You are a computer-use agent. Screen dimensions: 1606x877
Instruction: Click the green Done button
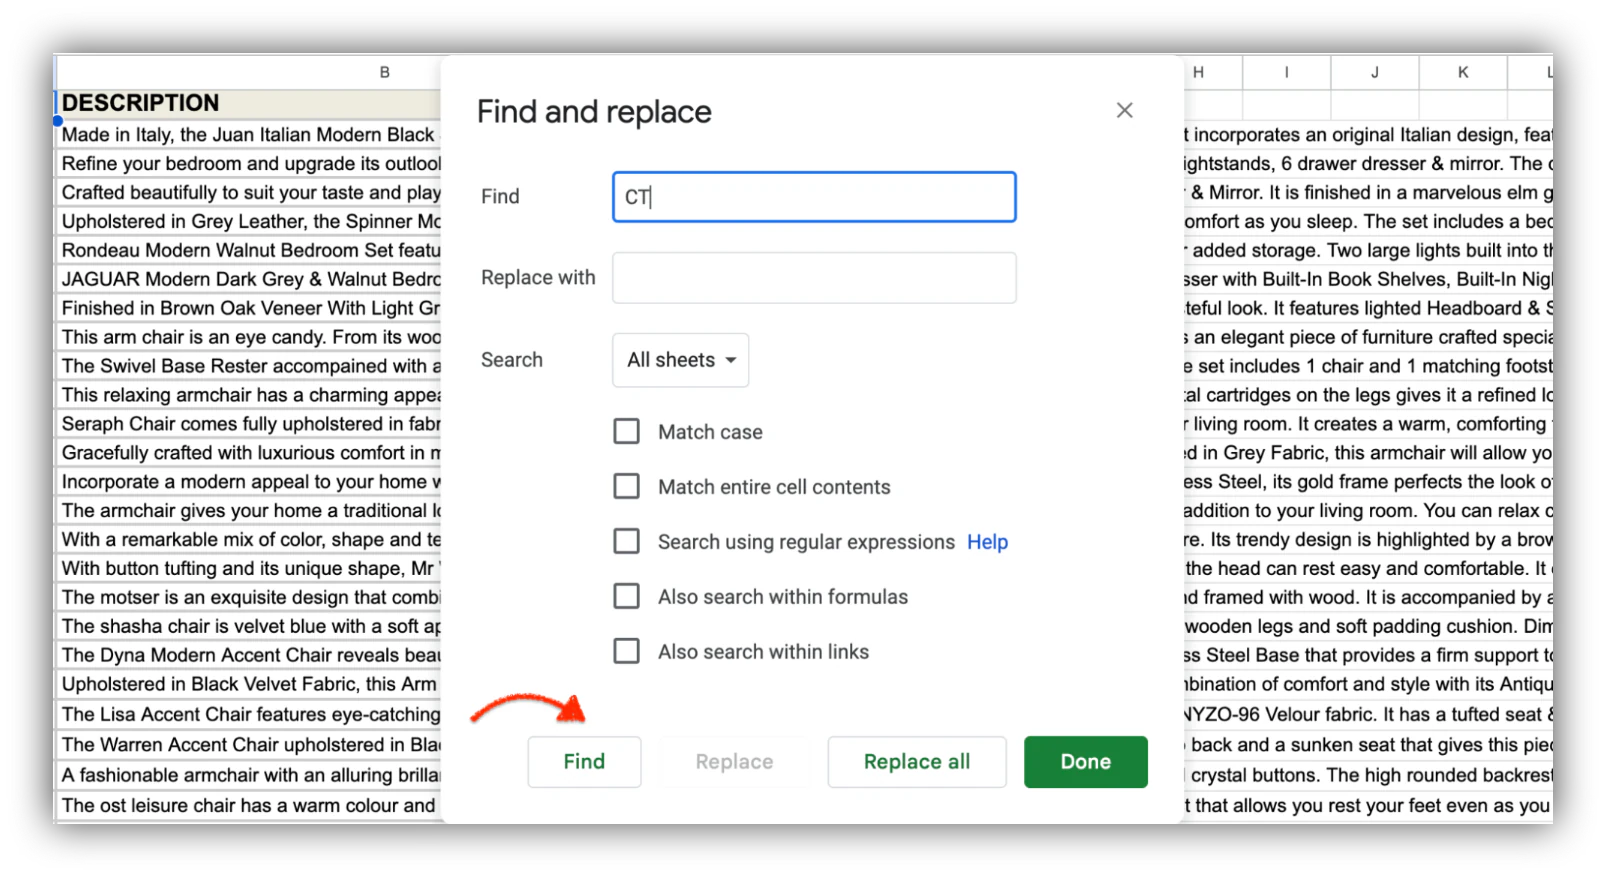click(1086, 762)
